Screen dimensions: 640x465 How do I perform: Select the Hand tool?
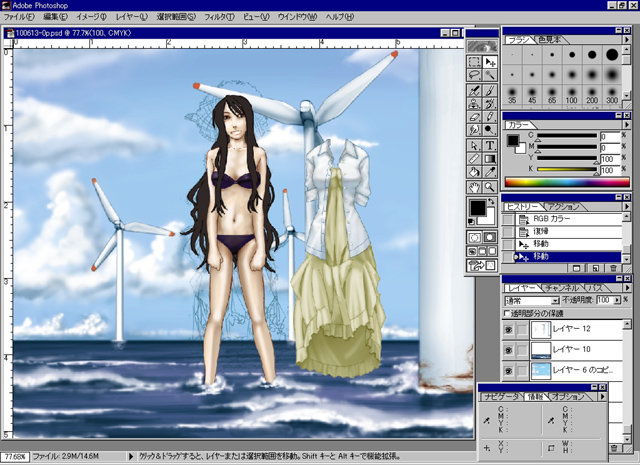[x=474, y=188]
